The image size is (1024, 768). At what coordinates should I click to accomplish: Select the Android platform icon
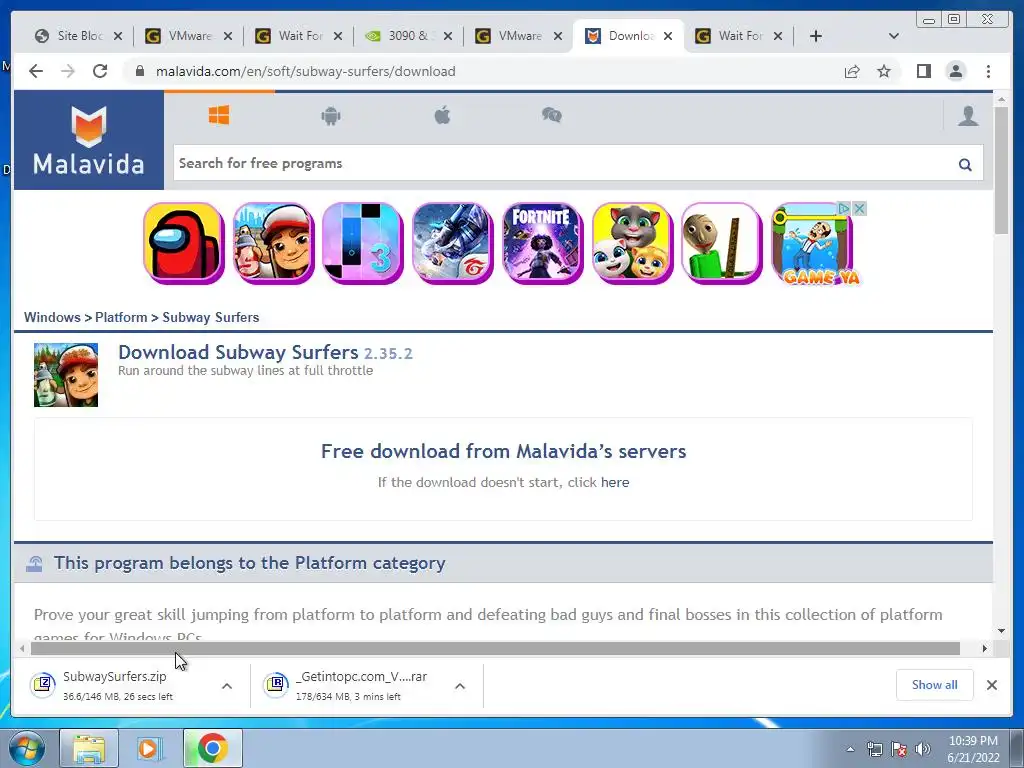331,116
